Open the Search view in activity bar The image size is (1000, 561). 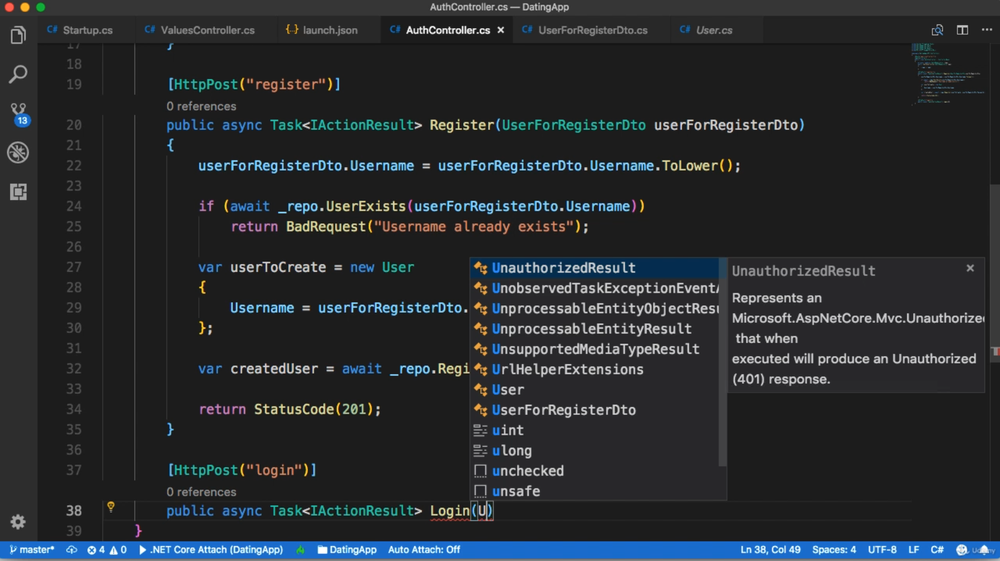[18, 74]
